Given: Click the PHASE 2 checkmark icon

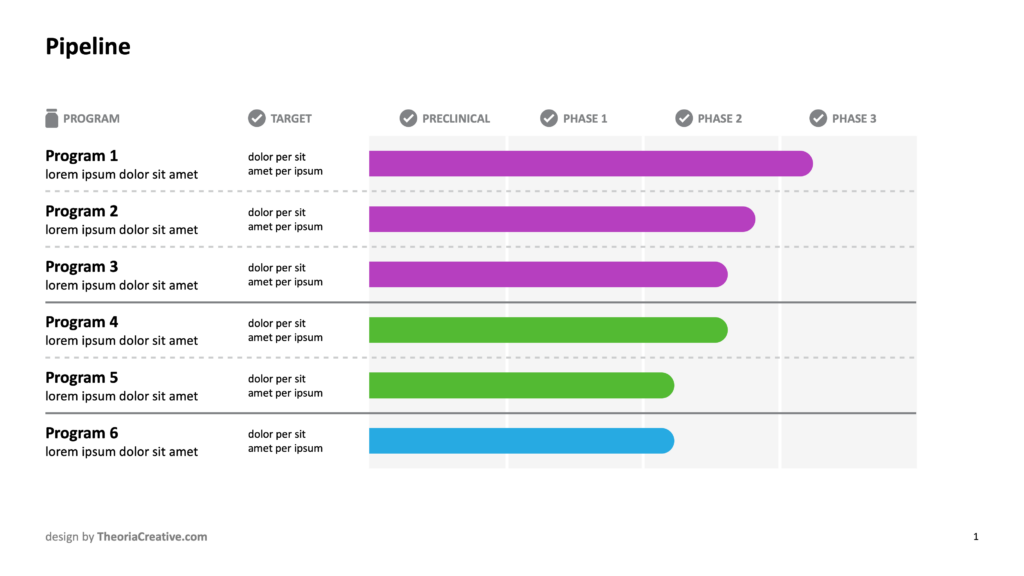Looking at the screenshot, I should point(684,118).
